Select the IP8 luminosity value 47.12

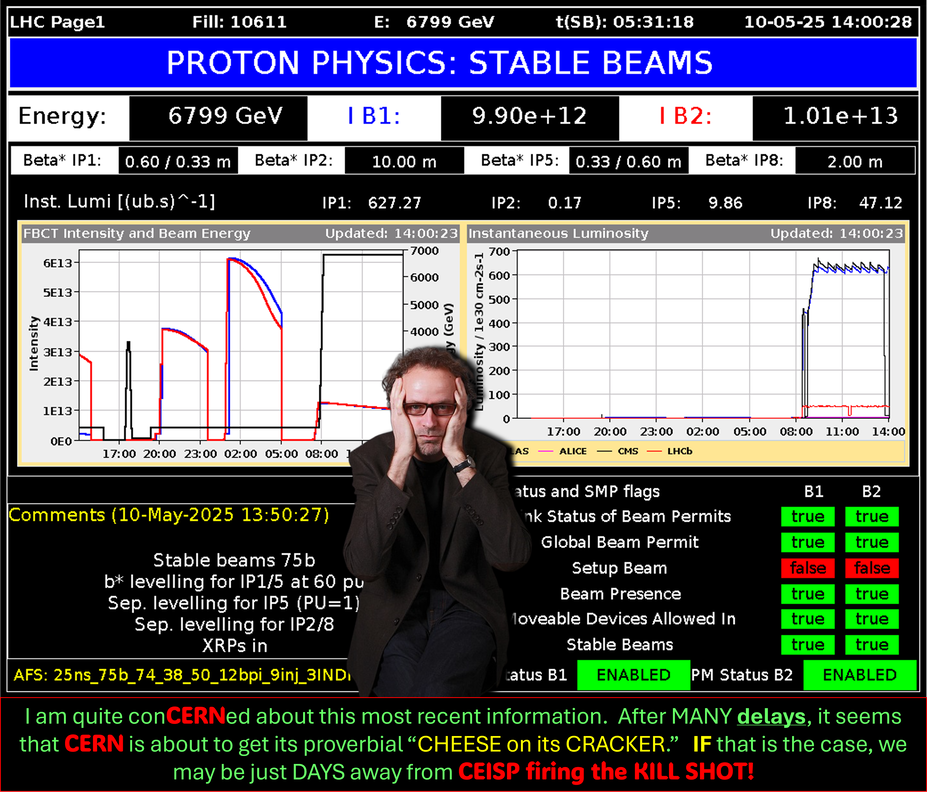(881, 203)
